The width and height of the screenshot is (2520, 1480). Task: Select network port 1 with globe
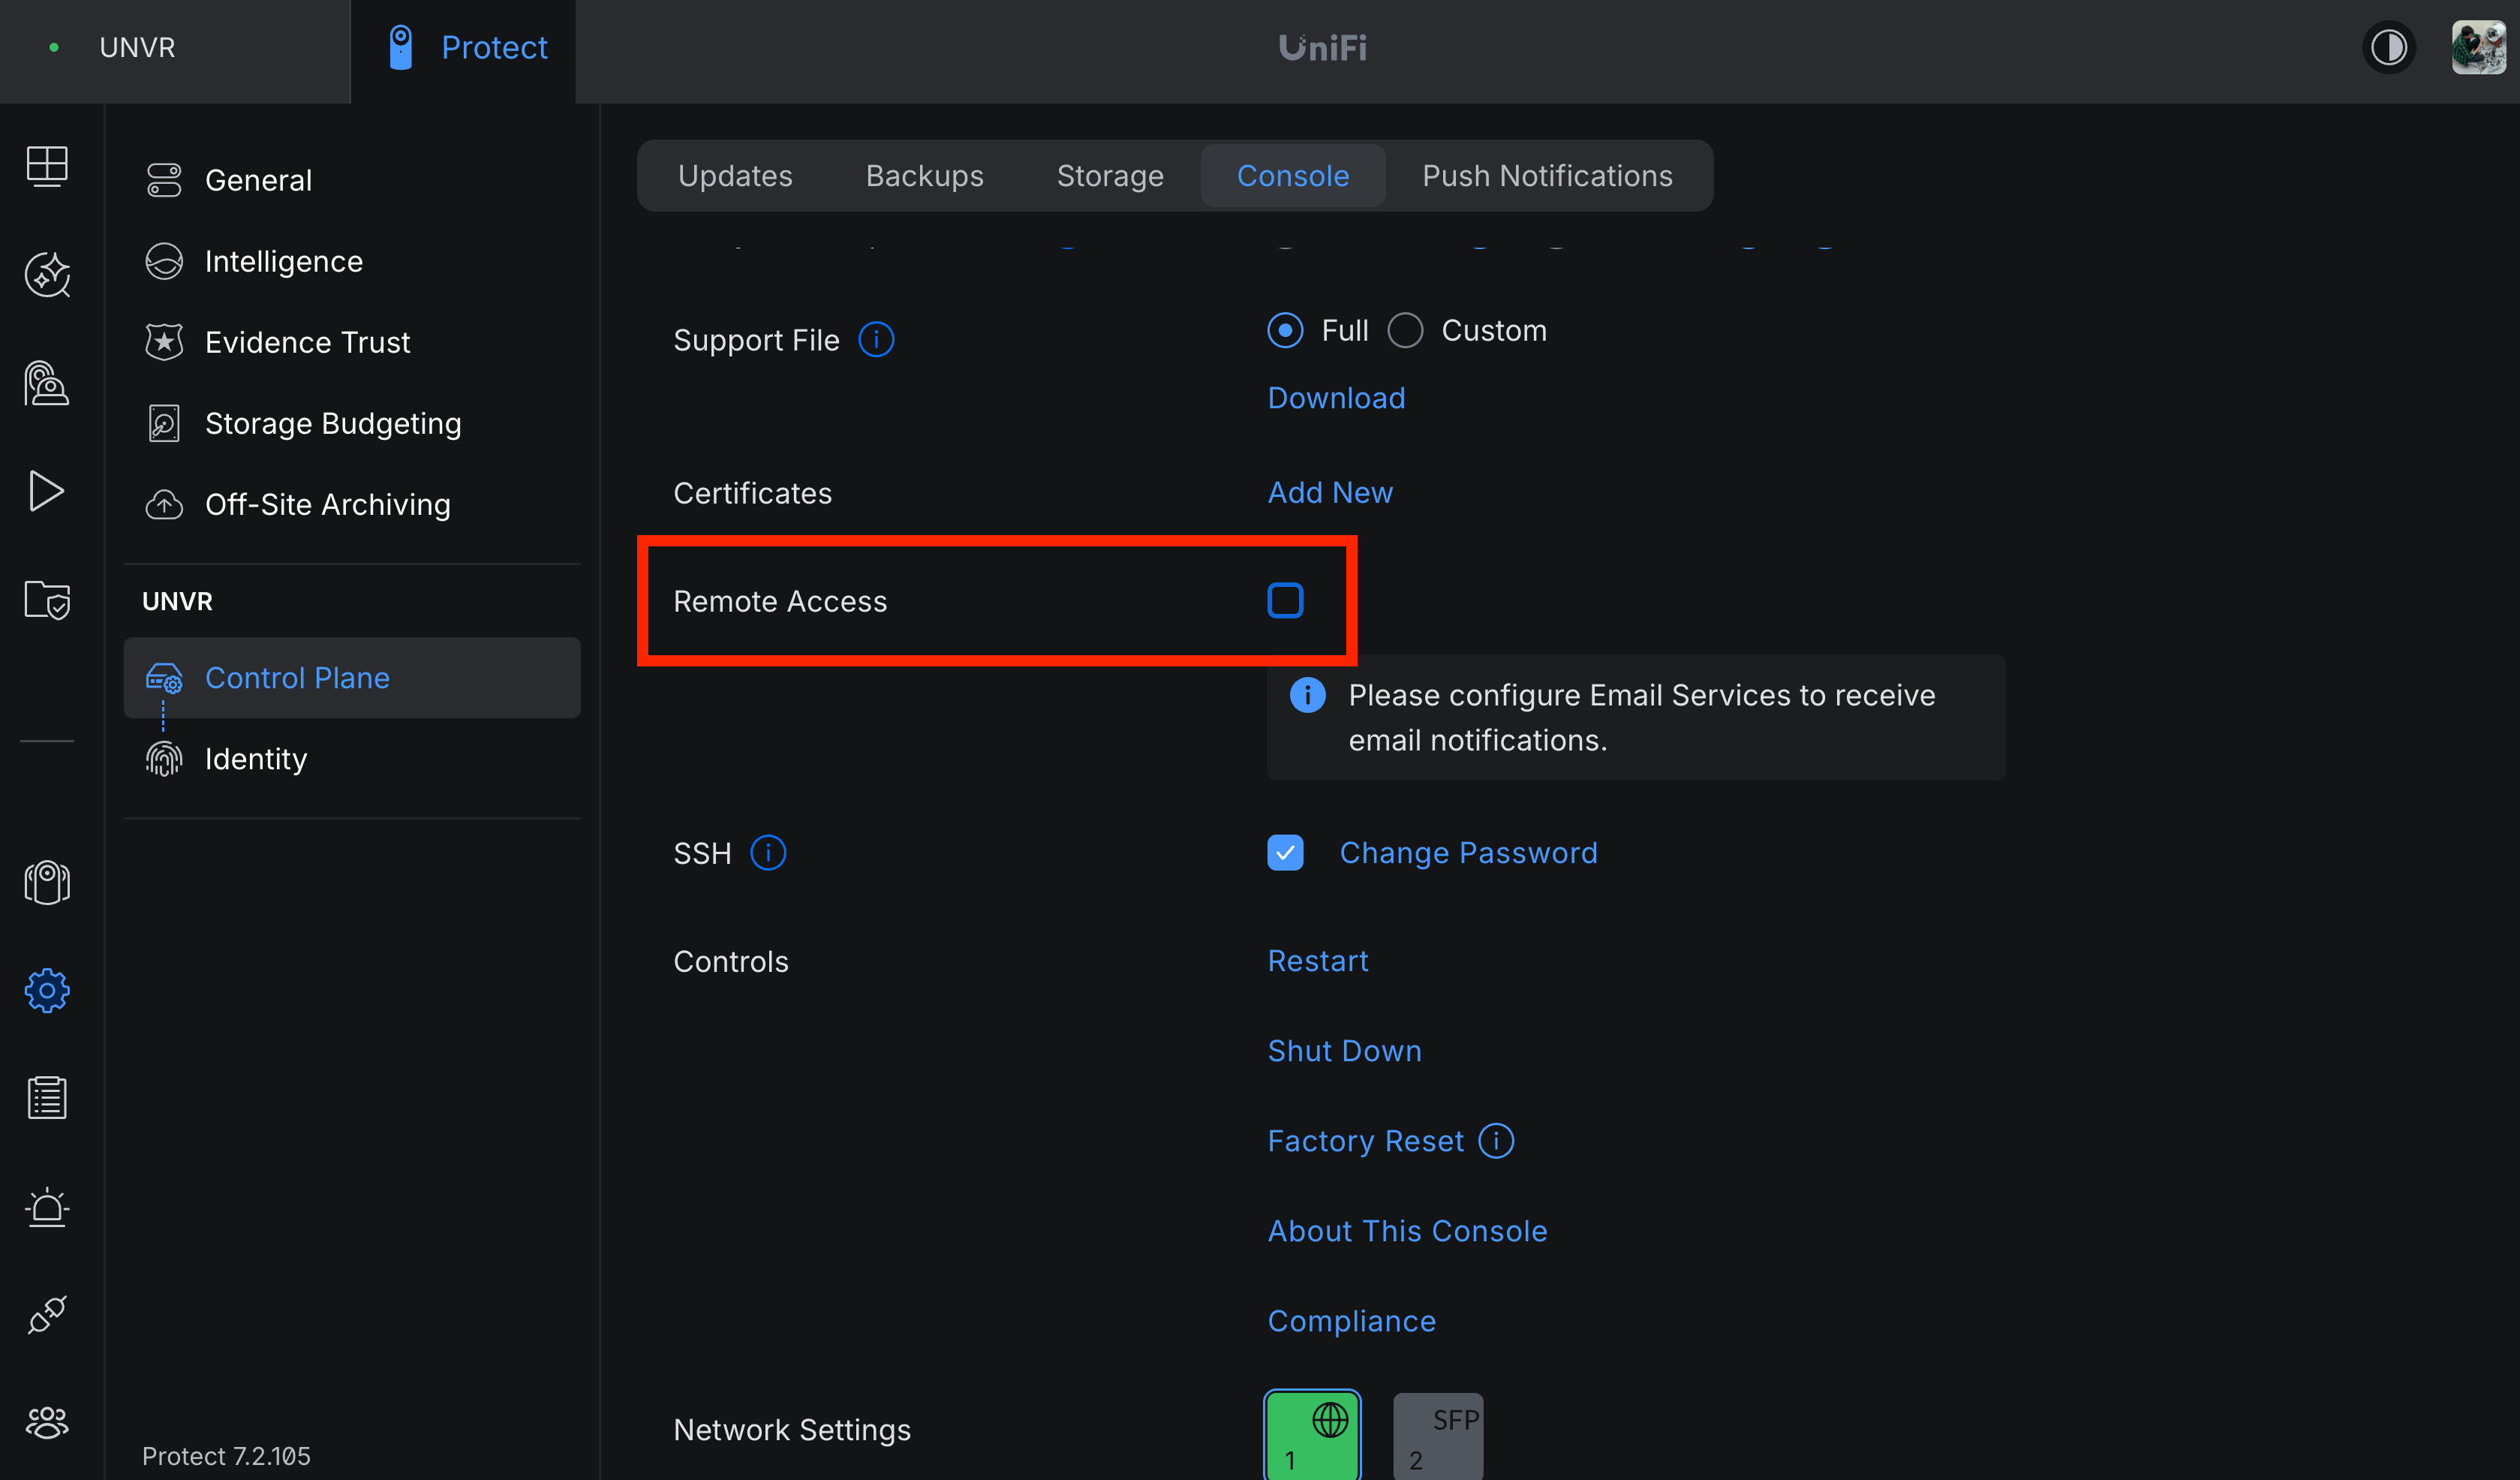[x=1312, y=1436]
